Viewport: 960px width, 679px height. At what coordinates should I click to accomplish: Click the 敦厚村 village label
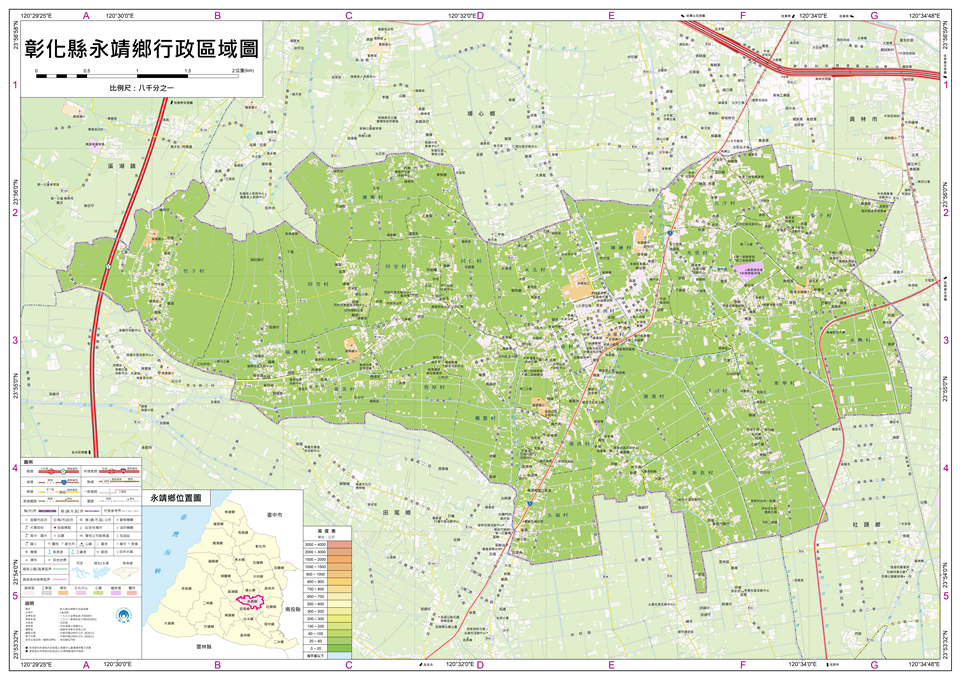click(x=434, y=387)
